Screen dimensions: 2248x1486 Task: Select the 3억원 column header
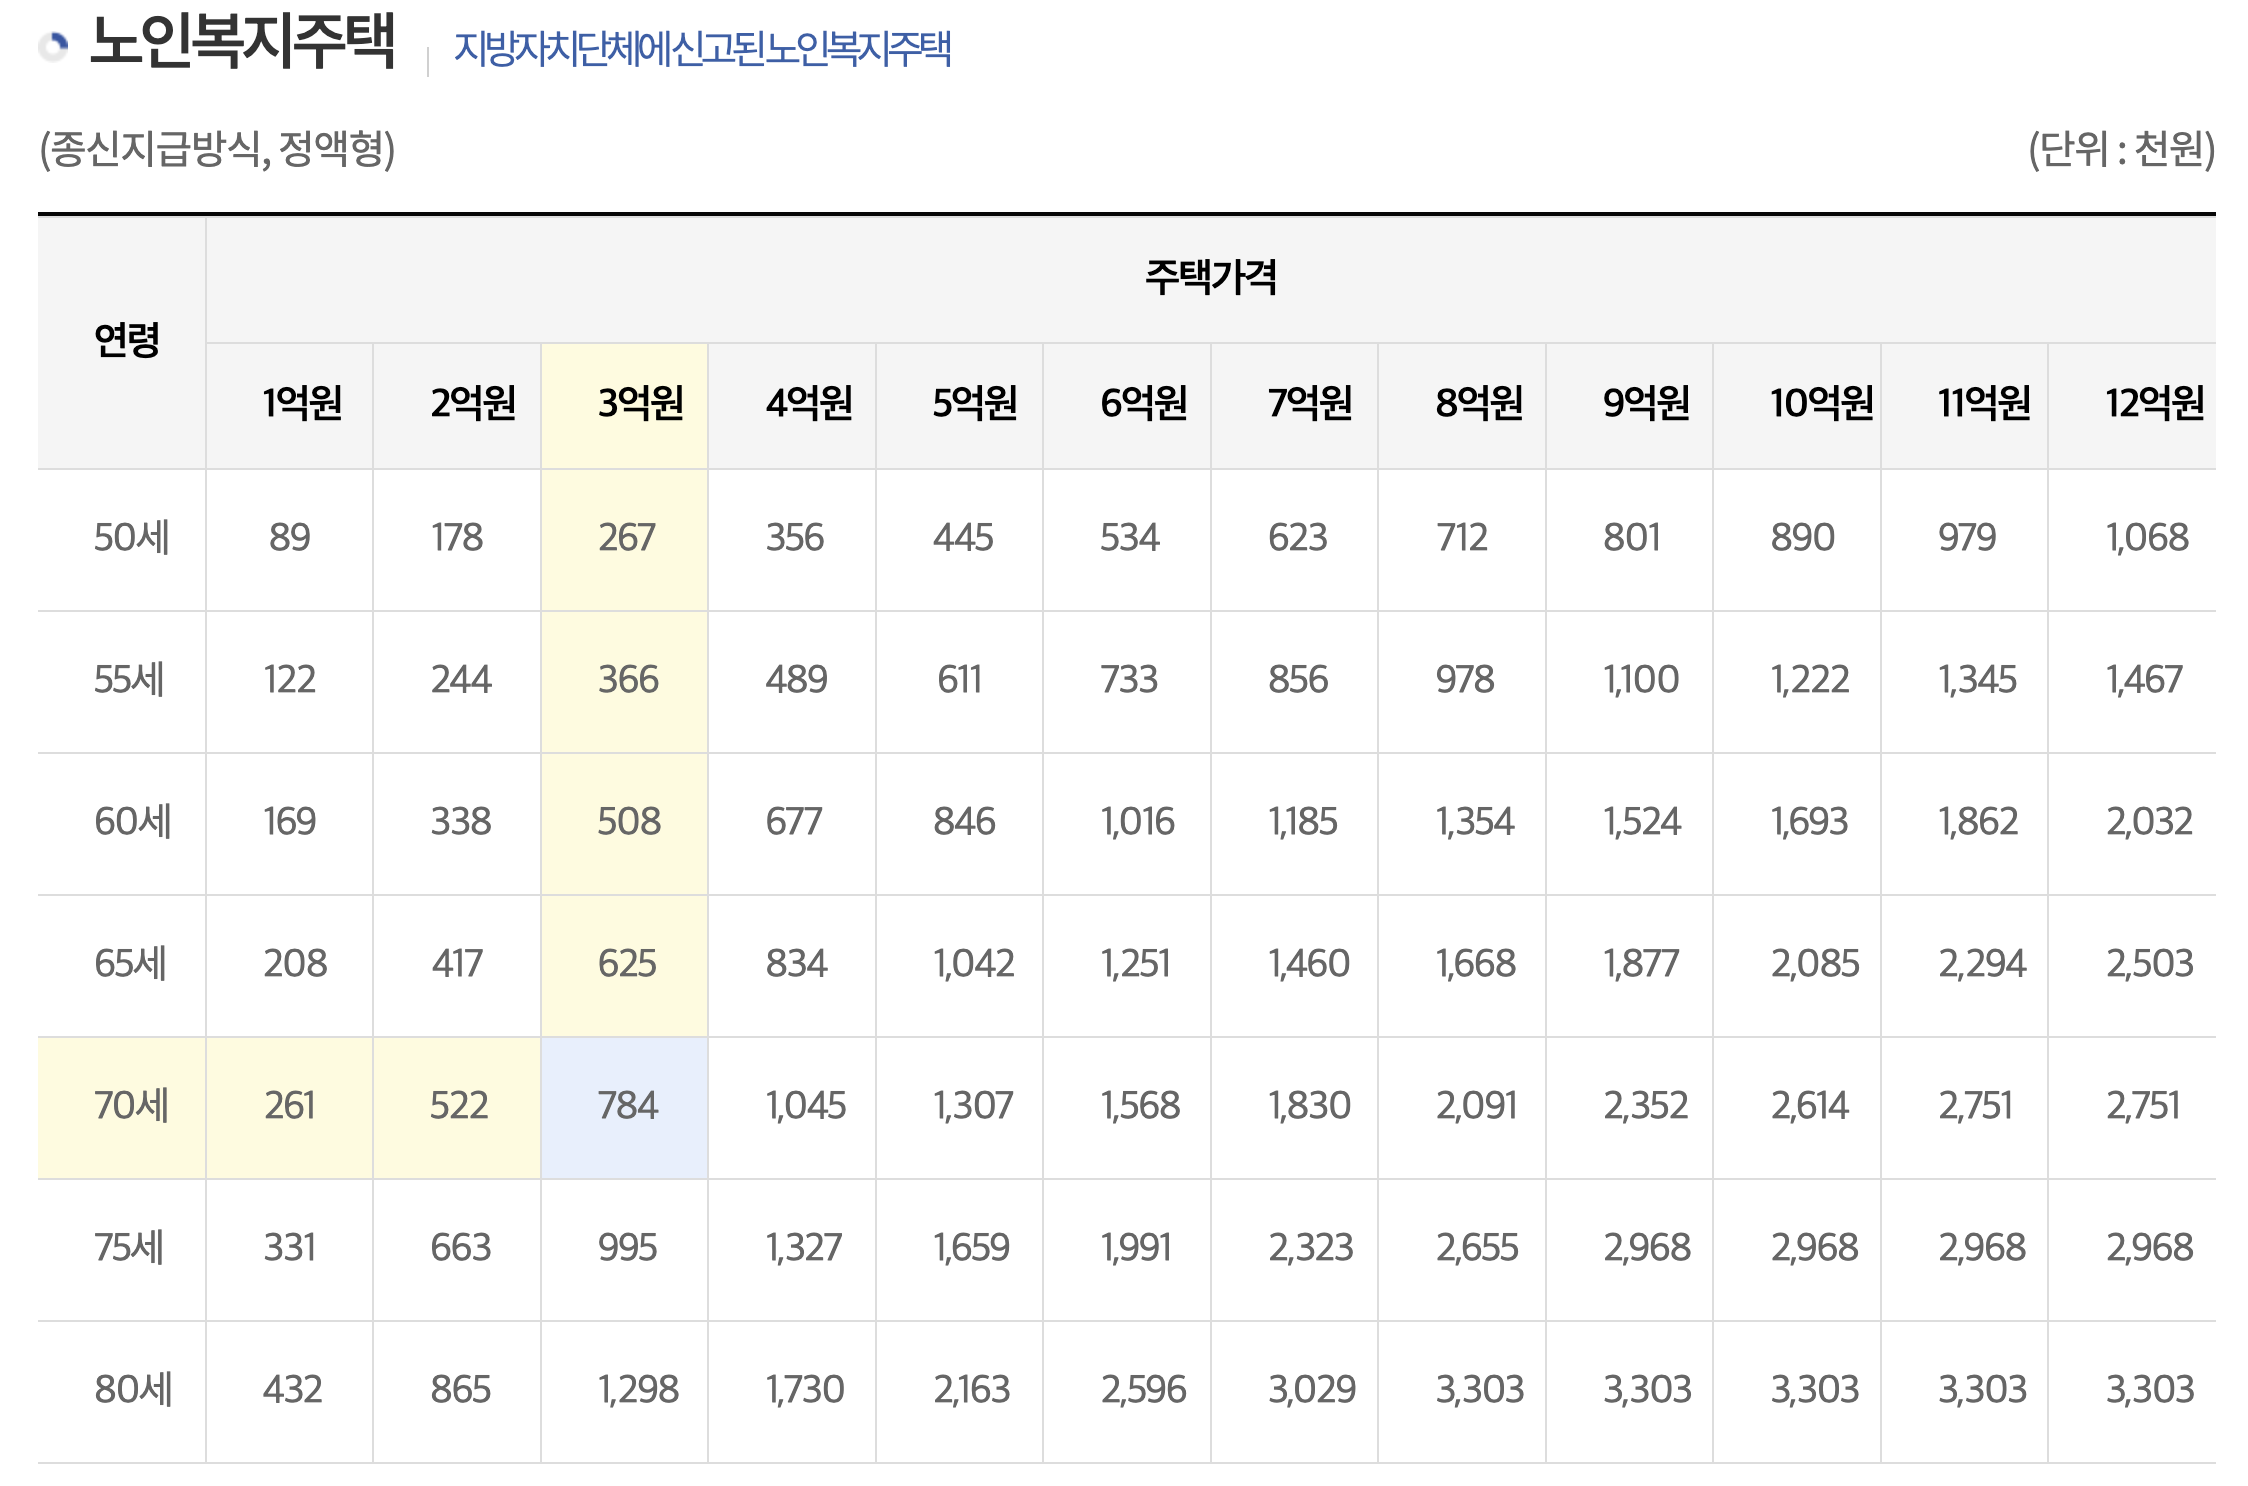639,403
